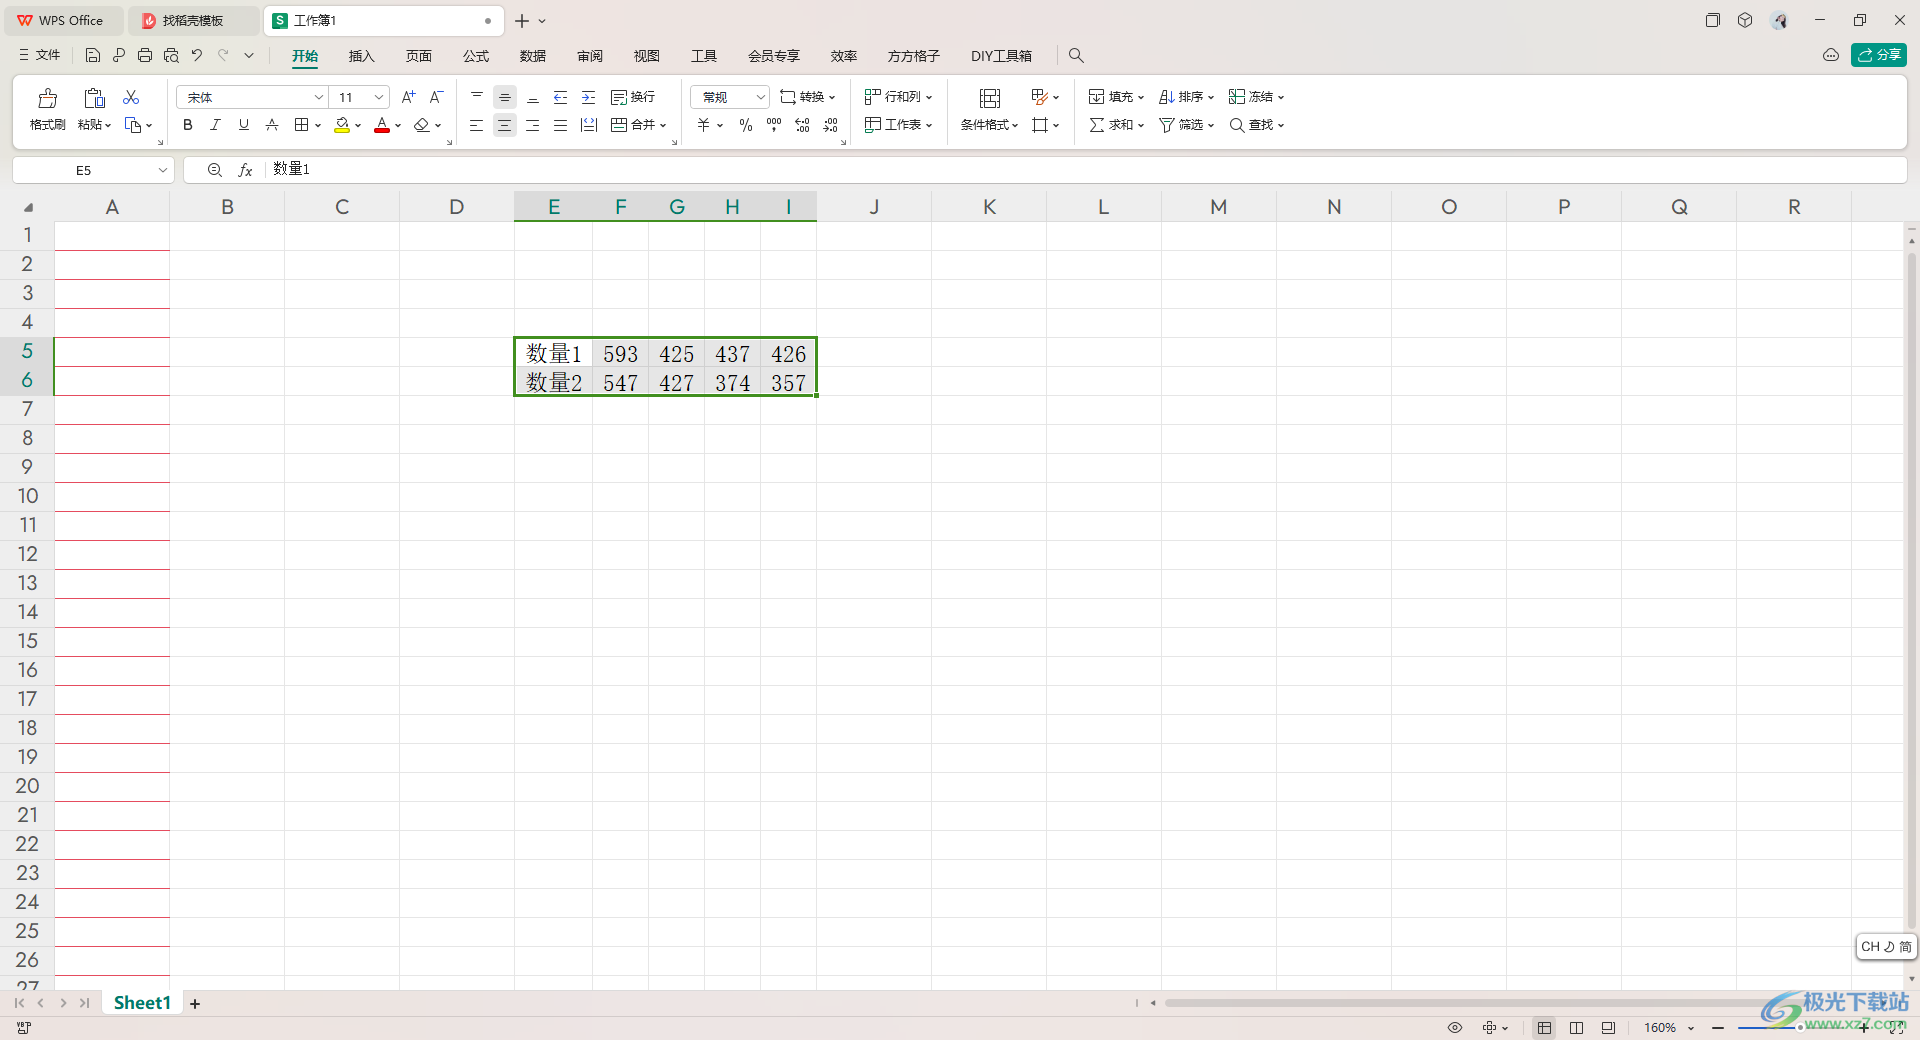
Task: Click the 分享 Share button
Action: (1879, 55)
